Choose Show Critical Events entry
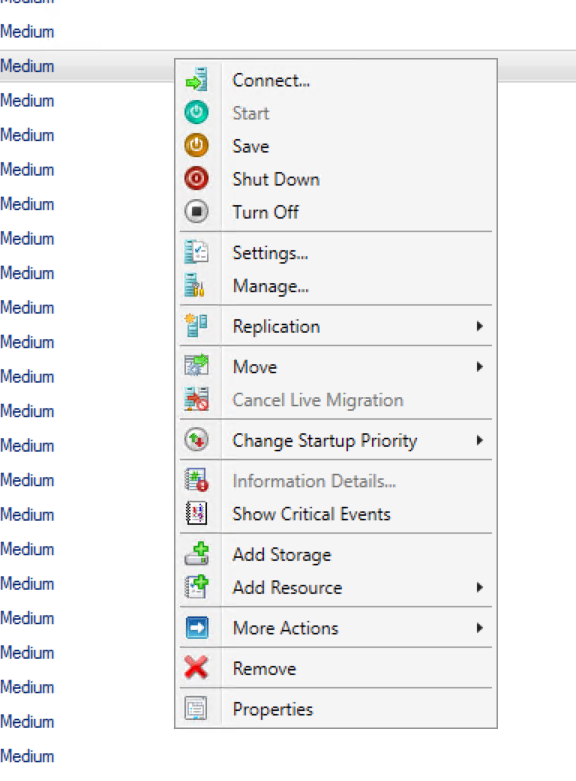The height and width of the screenshot is (781, 576). 336,514
